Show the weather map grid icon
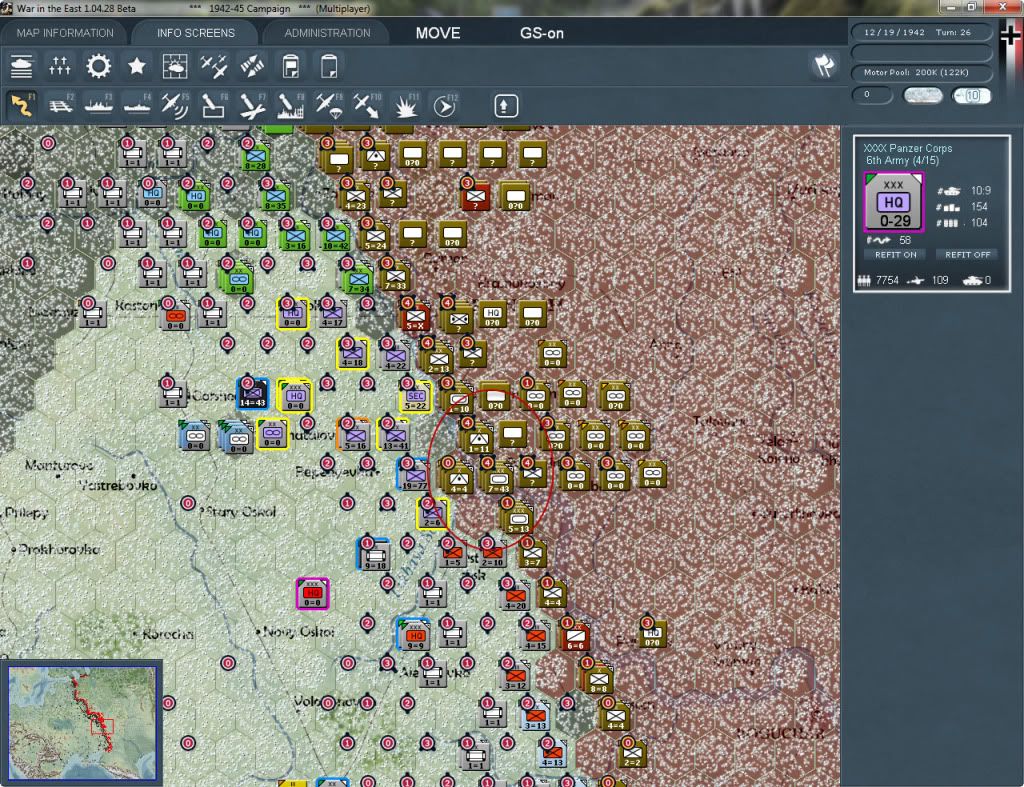 pos(175,66)
